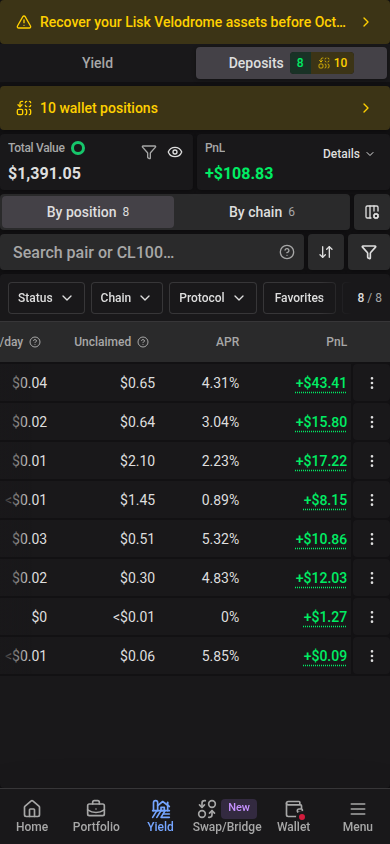The width and height of the screenshot is (390, 844).
Task: Click the /day column help icon
Action: point(35,342)
